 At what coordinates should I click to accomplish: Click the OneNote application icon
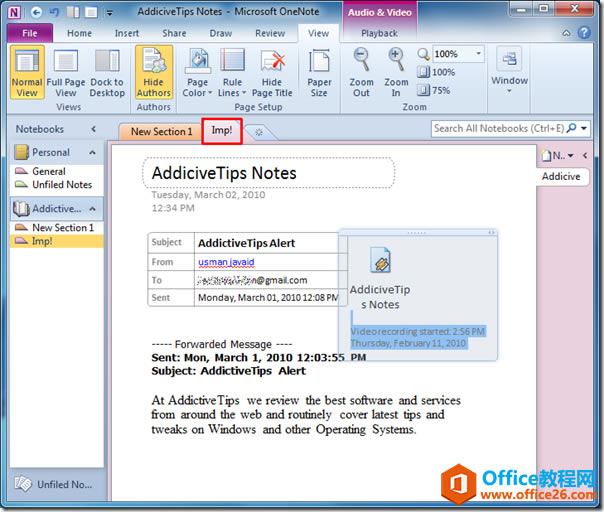pos(14,12)
